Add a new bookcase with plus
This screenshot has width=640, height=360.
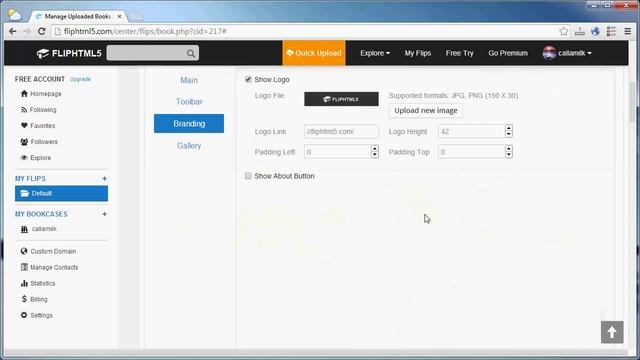[104, 214]
